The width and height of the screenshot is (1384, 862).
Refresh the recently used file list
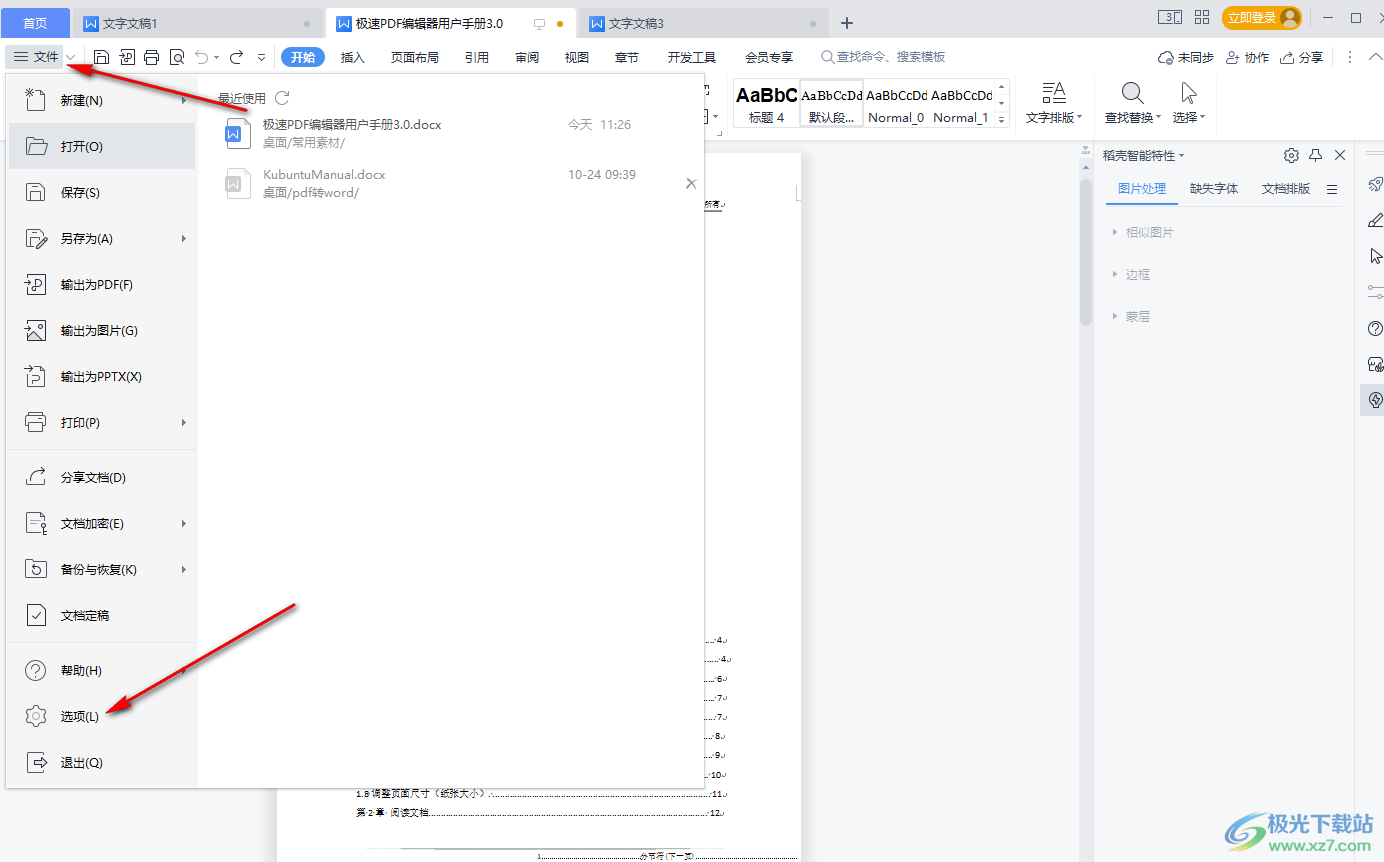[282, 98]
